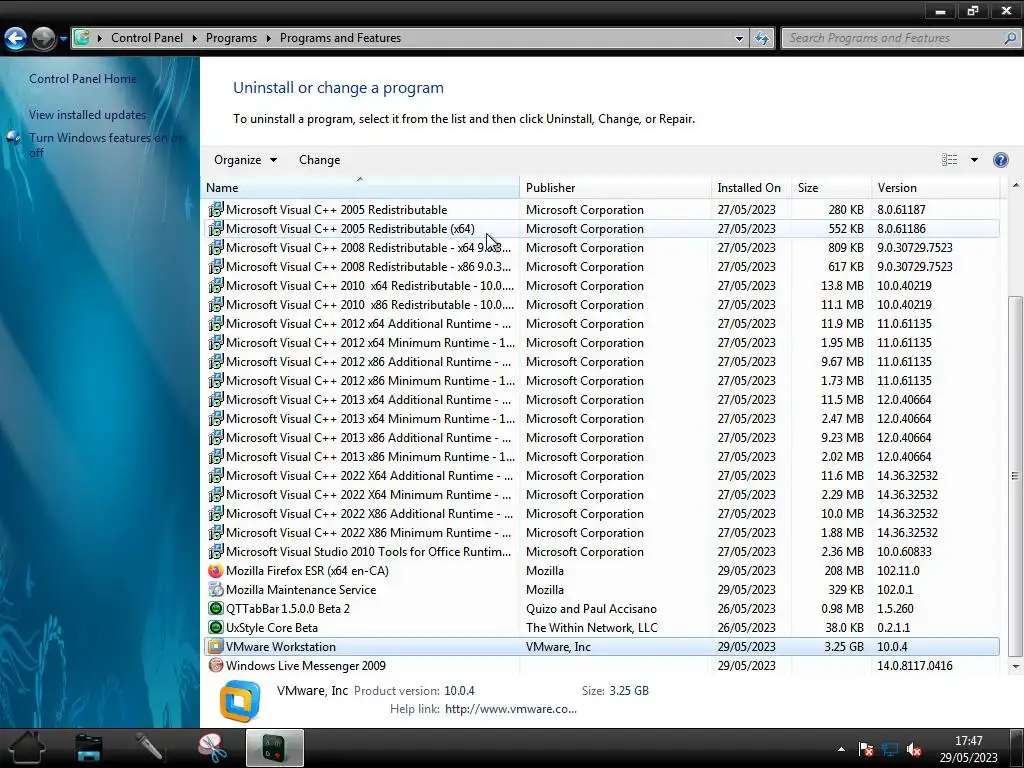
Task: Click the Refresh button beside address bar
Action: (762, 39)
